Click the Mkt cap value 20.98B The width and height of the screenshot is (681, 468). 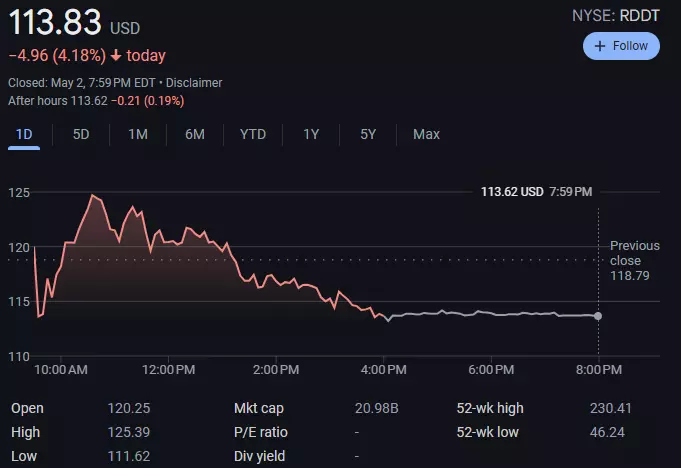[377, 408]
